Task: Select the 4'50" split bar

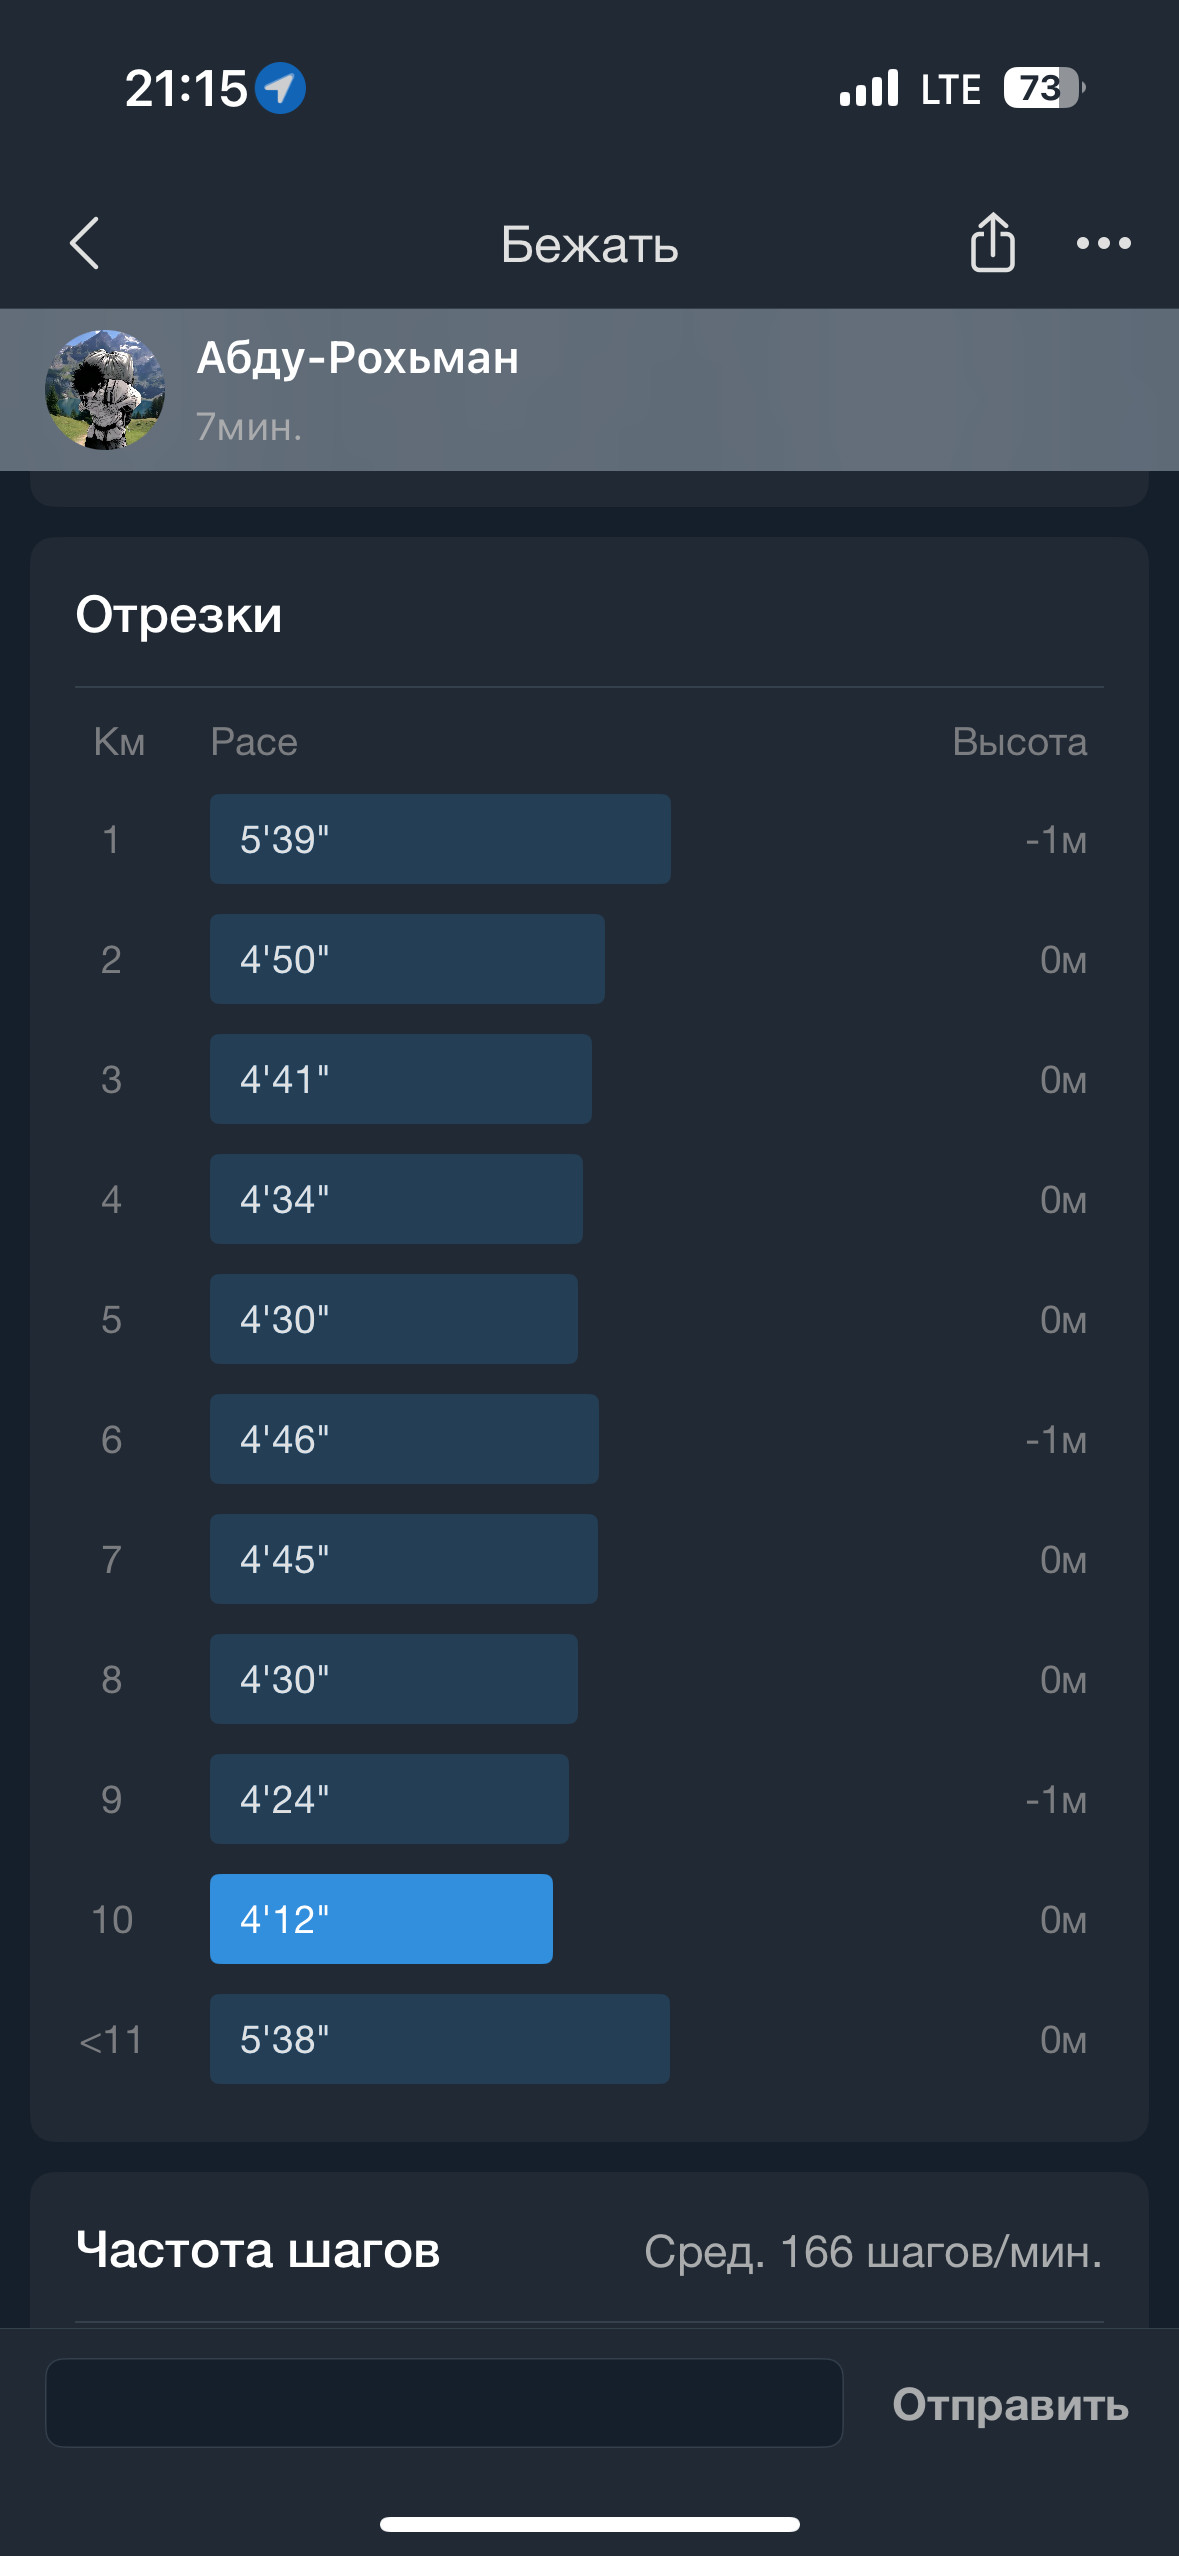Action: pyautogui.click(x=407, y=959)
